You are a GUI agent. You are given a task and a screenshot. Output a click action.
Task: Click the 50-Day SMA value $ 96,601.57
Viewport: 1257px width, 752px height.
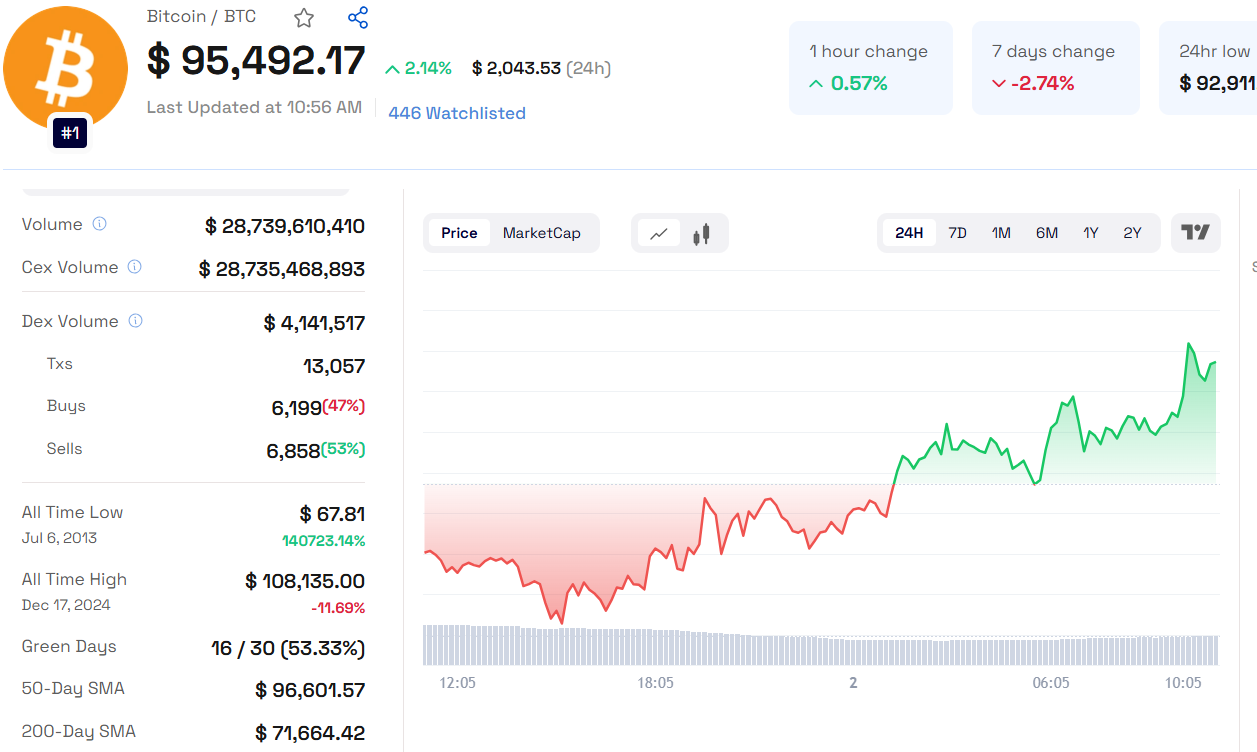[311, 691]
